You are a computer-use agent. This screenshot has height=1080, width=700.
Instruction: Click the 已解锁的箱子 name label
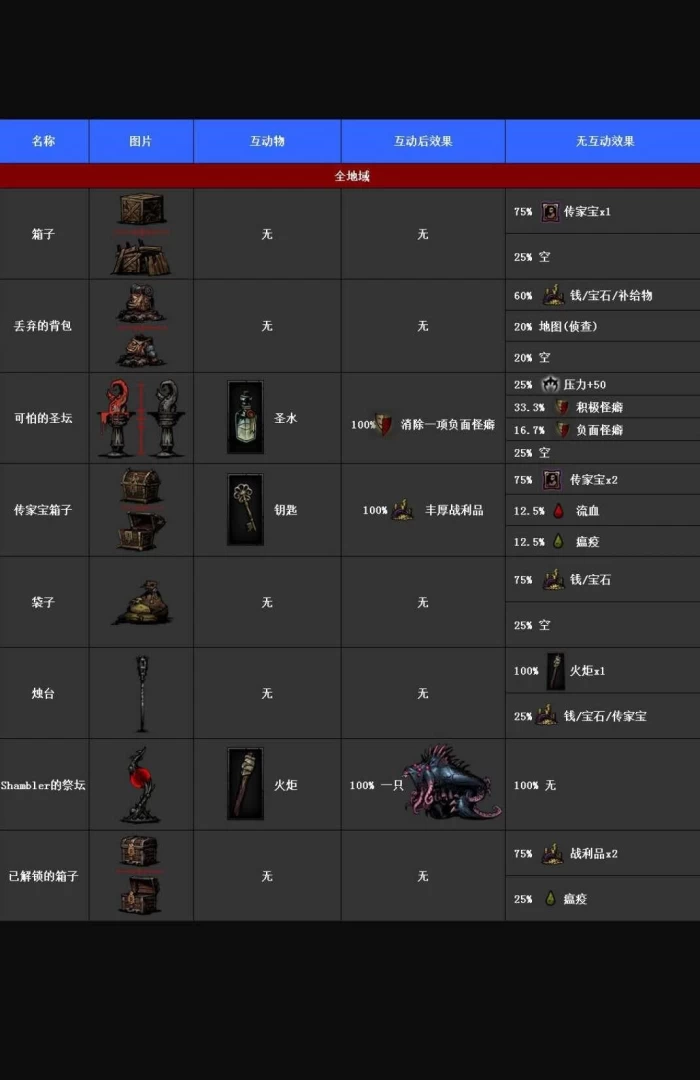[x=44, y=876]
